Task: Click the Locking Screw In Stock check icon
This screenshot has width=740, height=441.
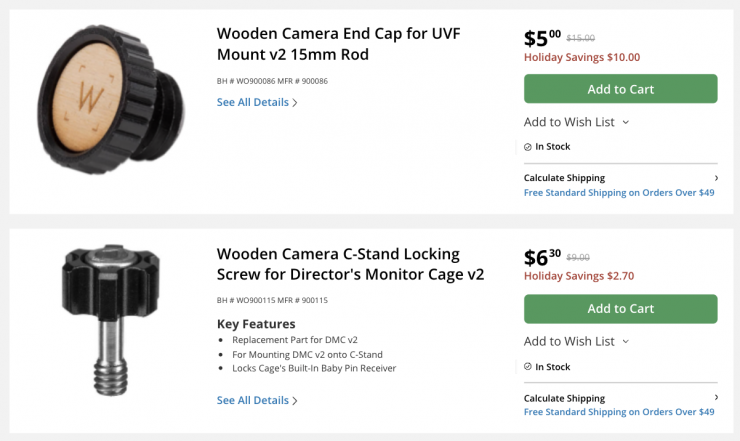Action: click(x=528, y=367)
